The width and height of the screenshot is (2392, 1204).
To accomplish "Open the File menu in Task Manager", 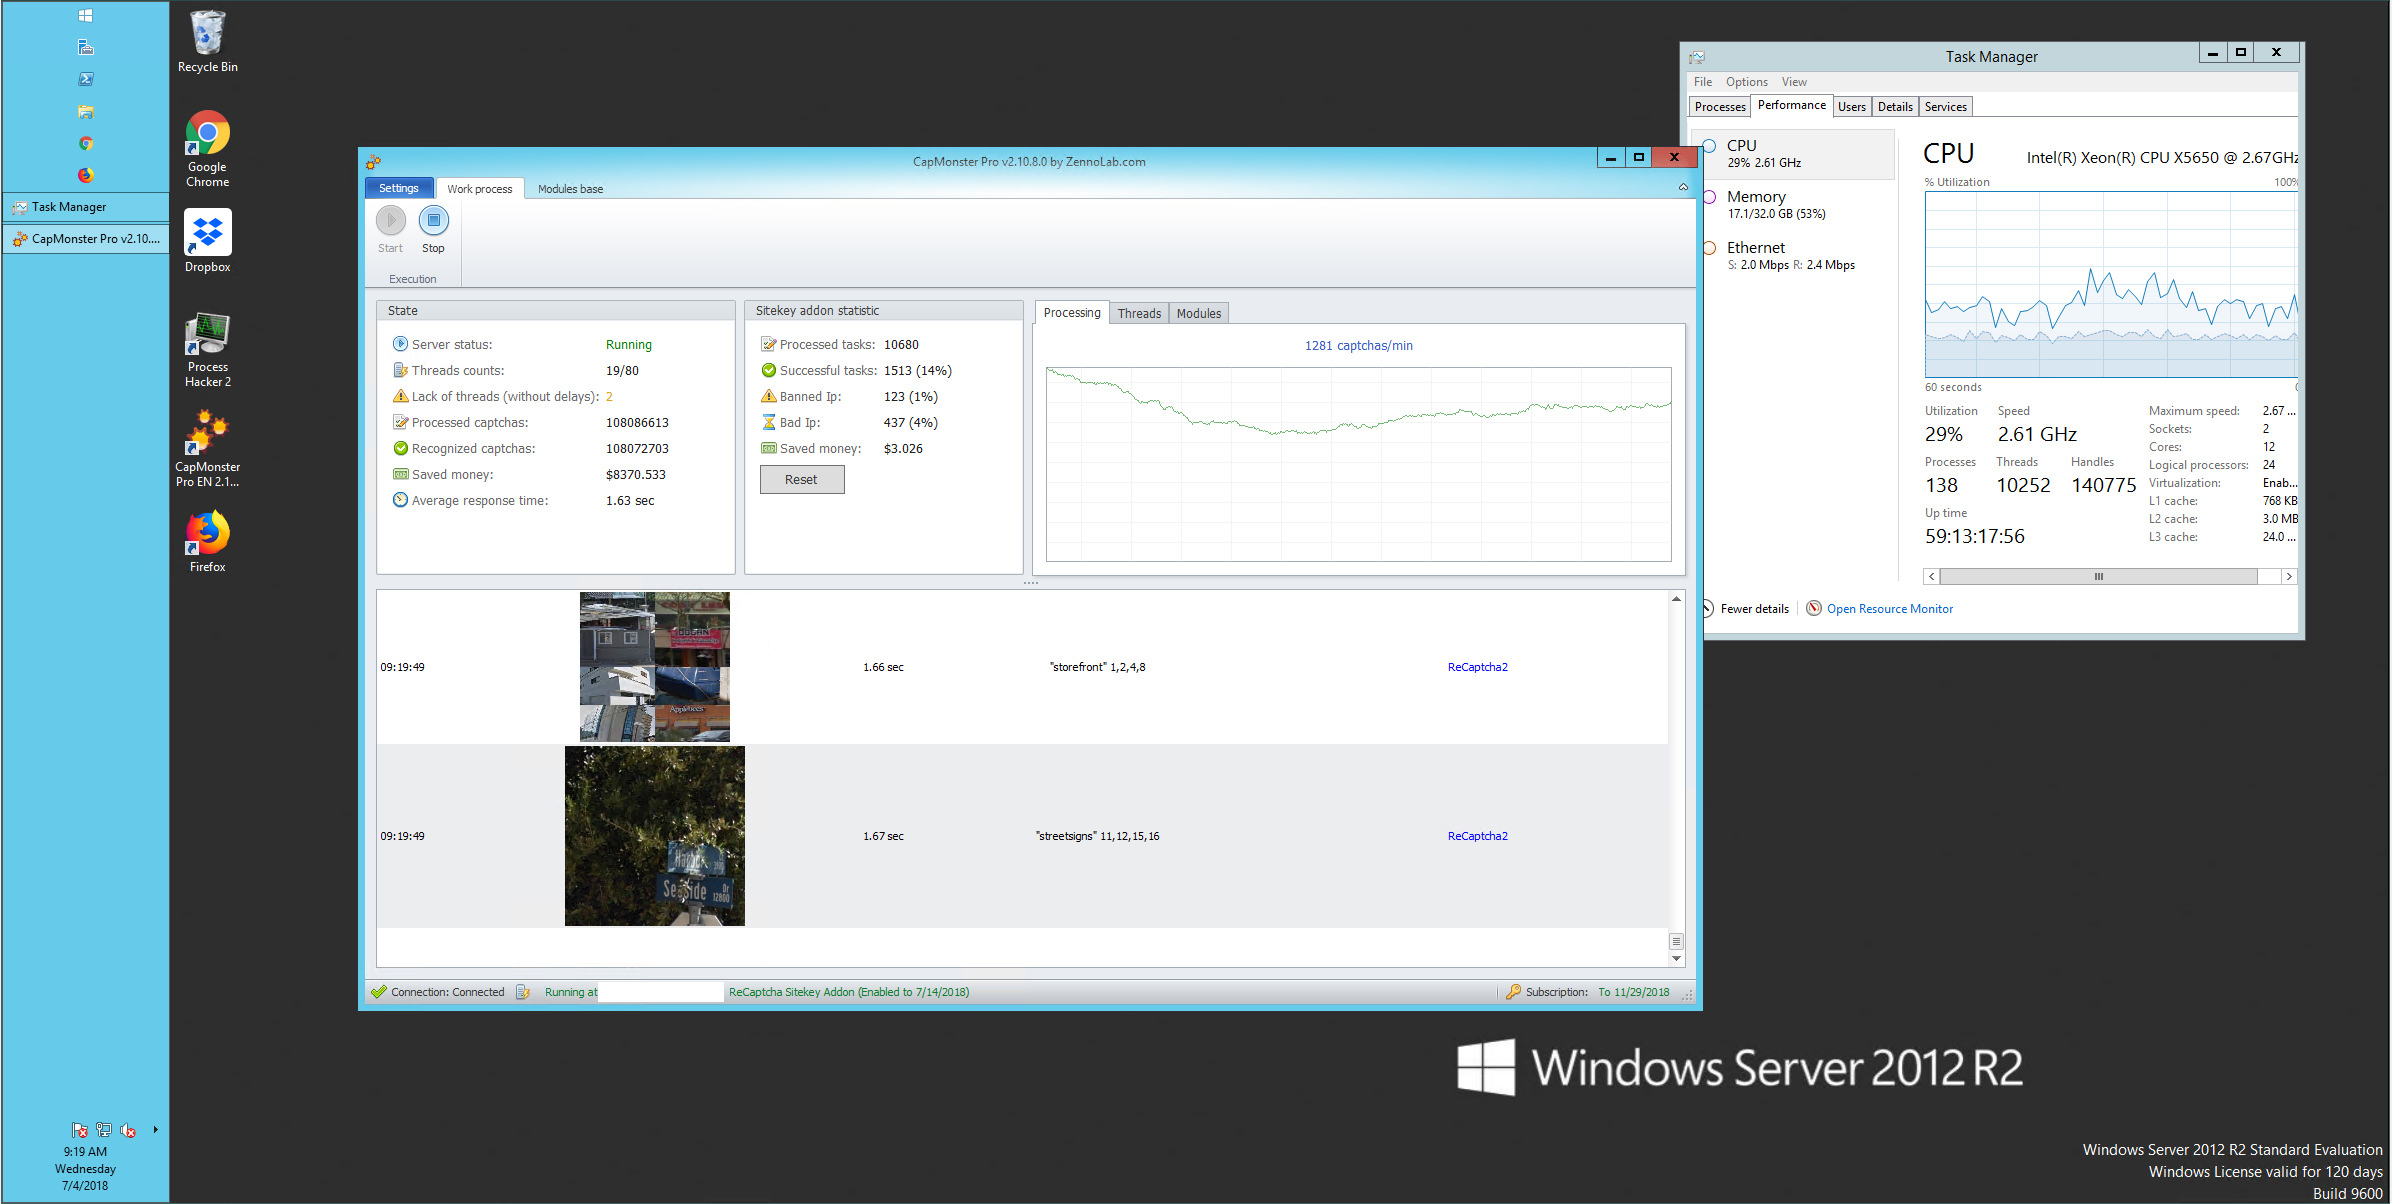I will click(x=1703, y=82).
